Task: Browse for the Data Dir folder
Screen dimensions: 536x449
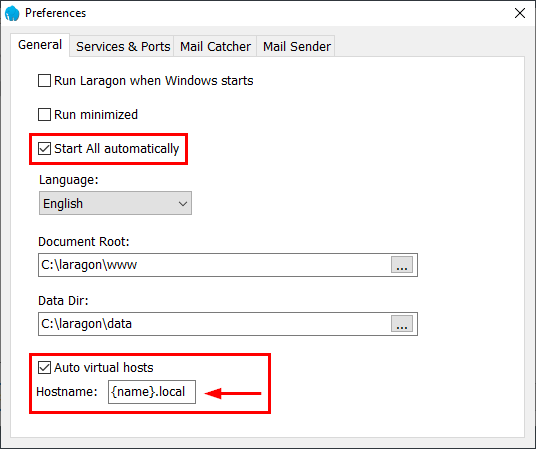Action: coord(402,324)
